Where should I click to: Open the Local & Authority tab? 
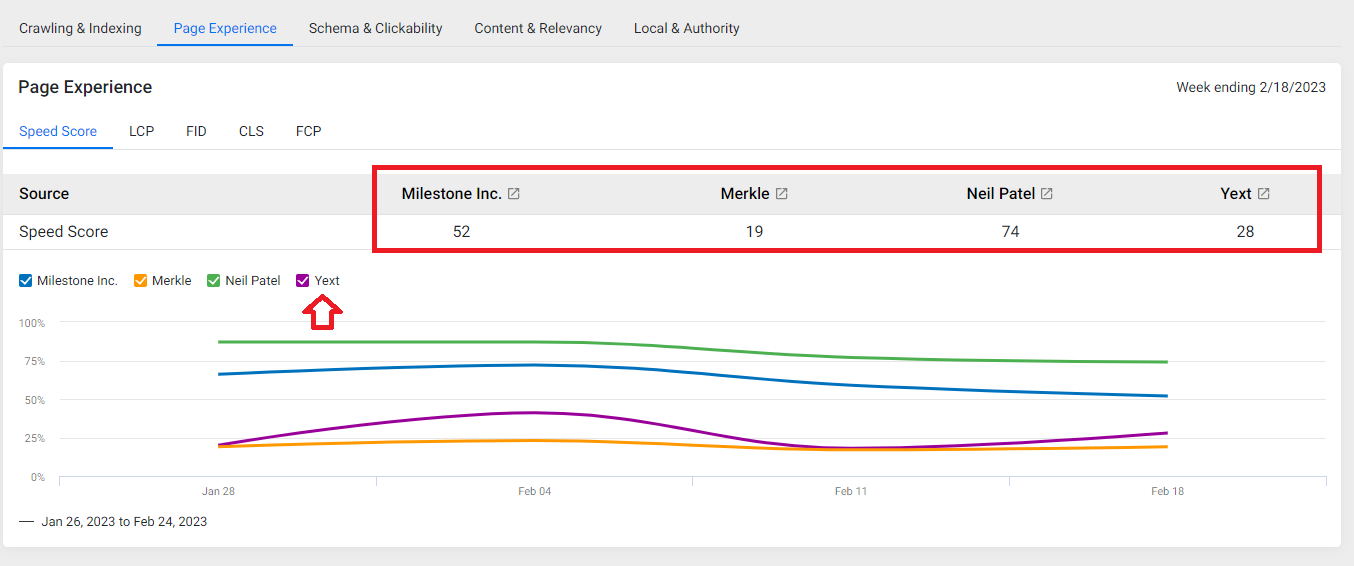click(x=687, y=28)
